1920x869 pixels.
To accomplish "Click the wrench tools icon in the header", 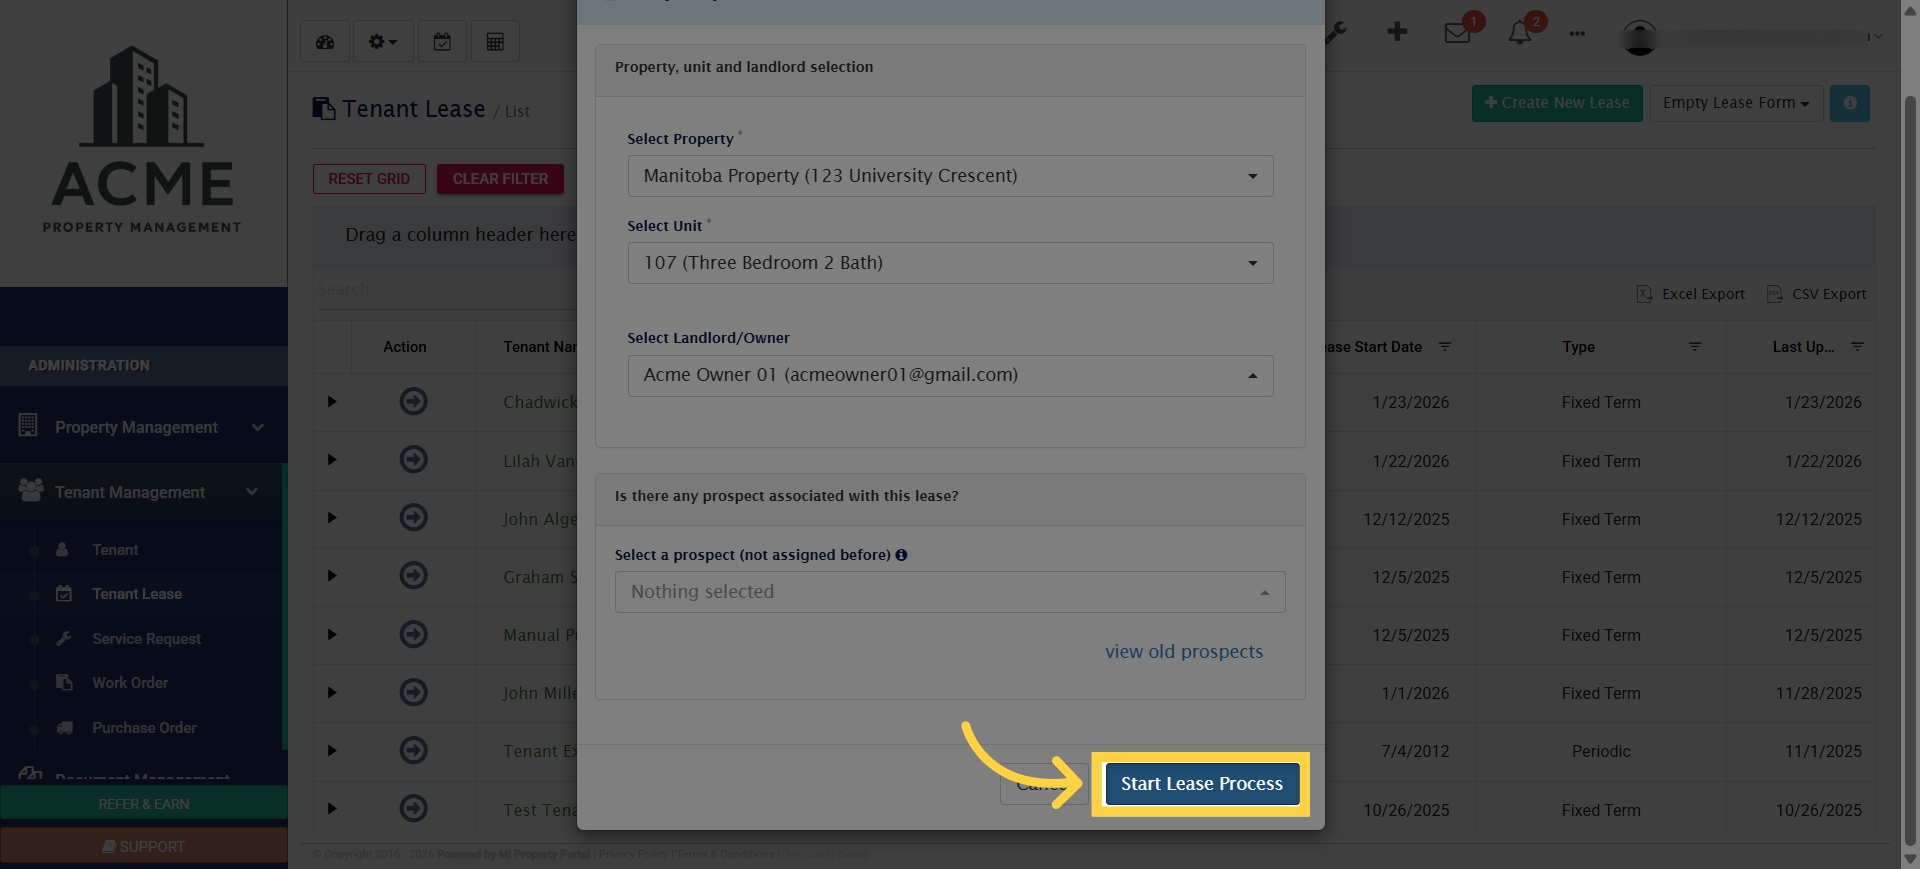I will [1336, 32].
